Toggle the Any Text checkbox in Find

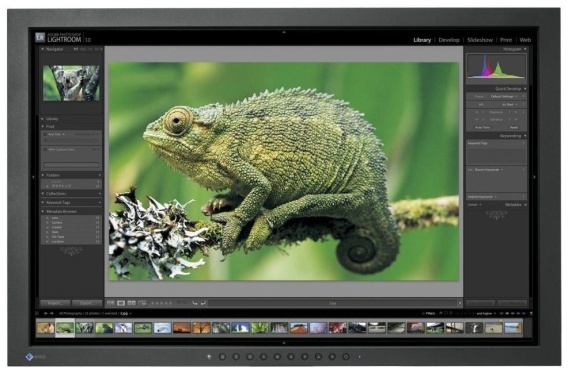point(45,134)
